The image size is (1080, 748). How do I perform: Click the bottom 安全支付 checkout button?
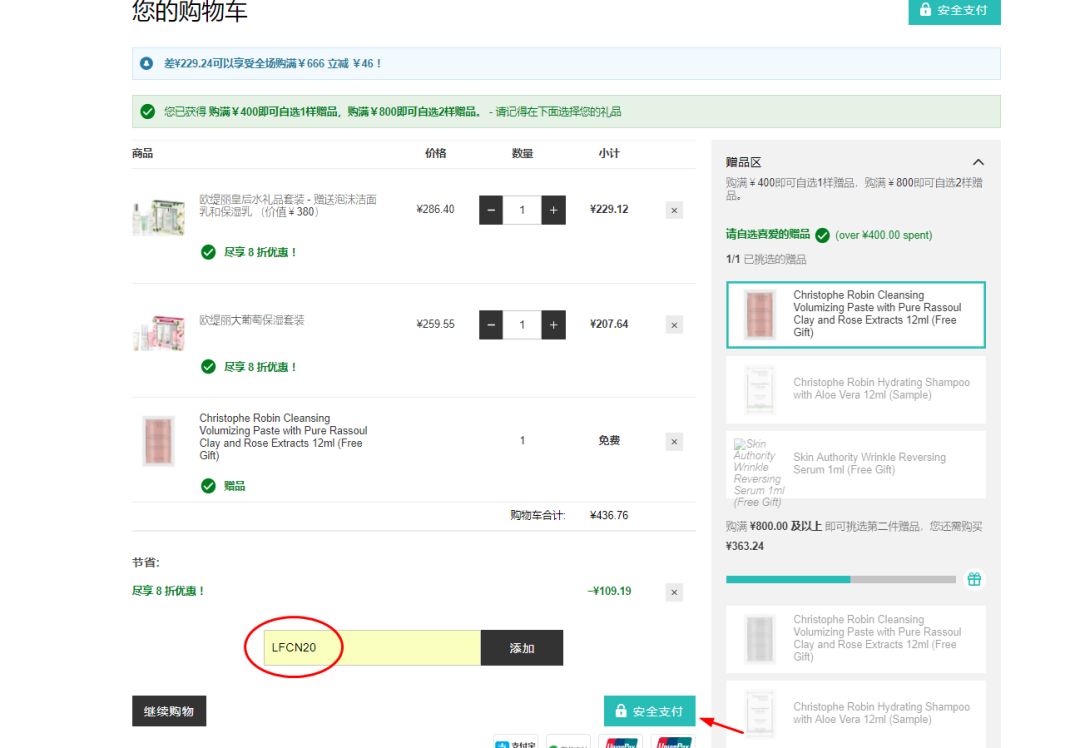click(650, 711)
